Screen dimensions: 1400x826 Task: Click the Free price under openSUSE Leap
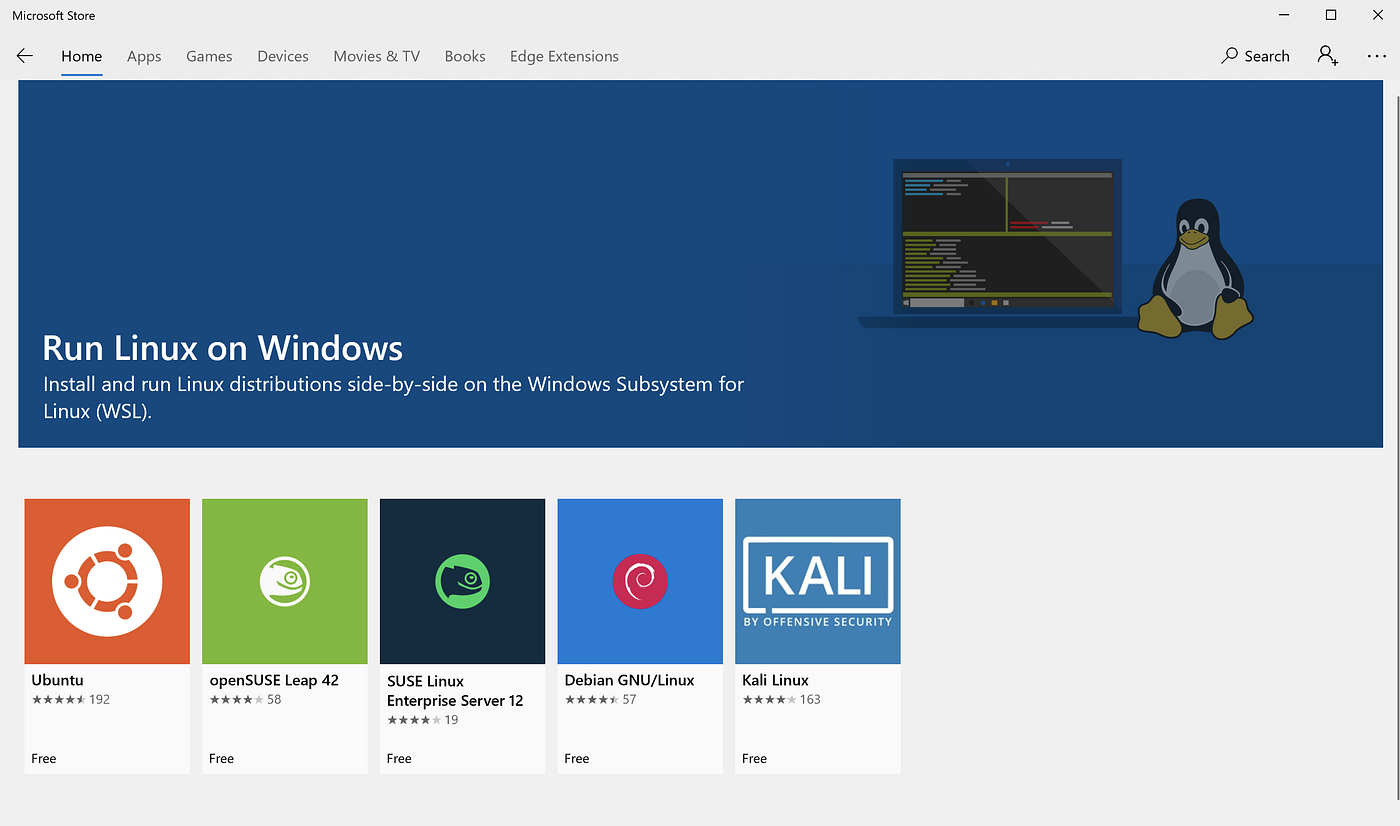[x=221, y=758]
